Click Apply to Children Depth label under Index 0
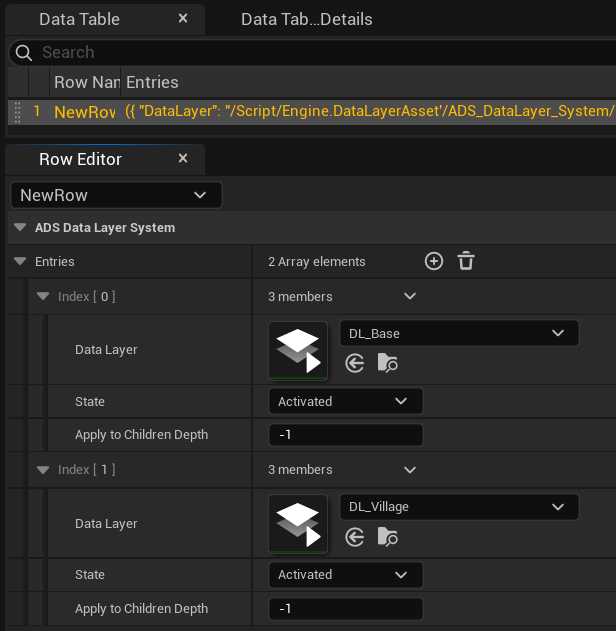The image size is (616, 631). click(142, 435)
